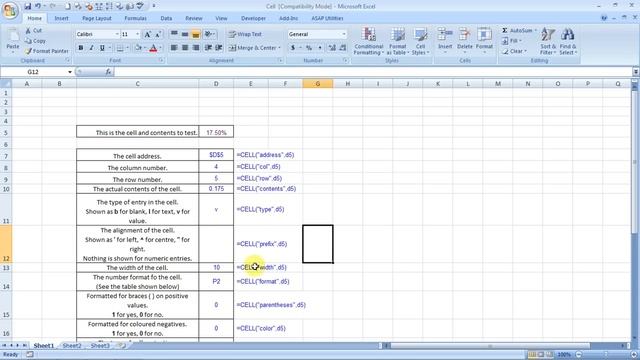Click the zoom slider in status bar
The height and width of the screenshot is (360, 640).
pos(606,355)
